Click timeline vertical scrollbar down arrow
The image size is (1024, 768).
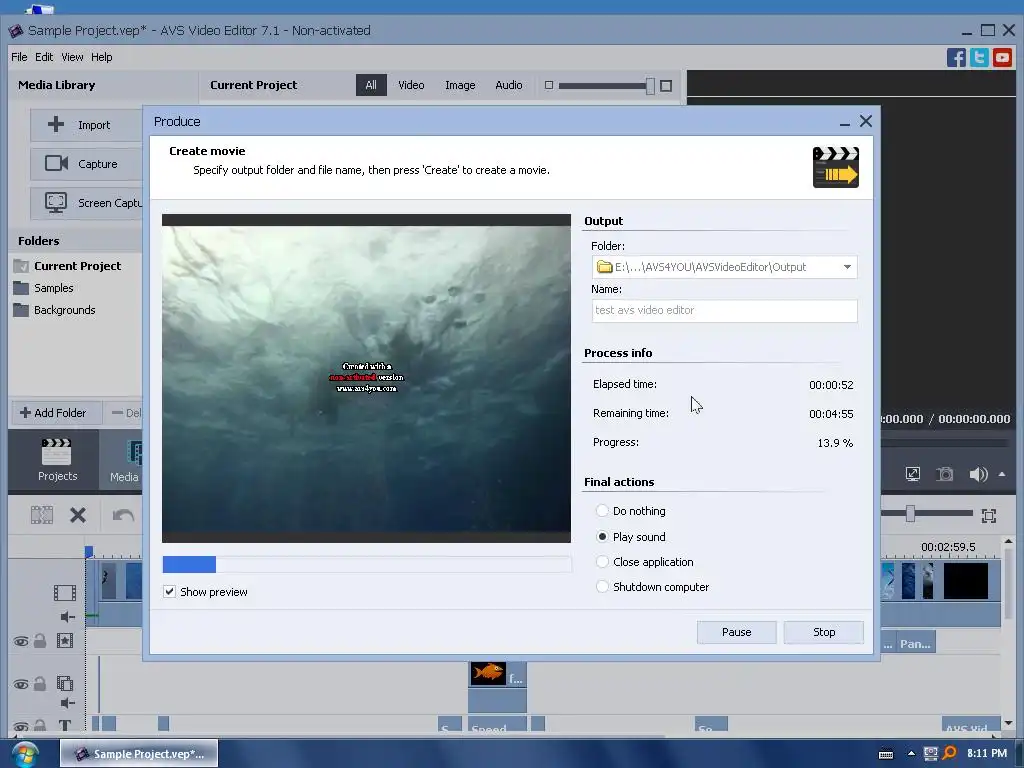coord(1008,723)
